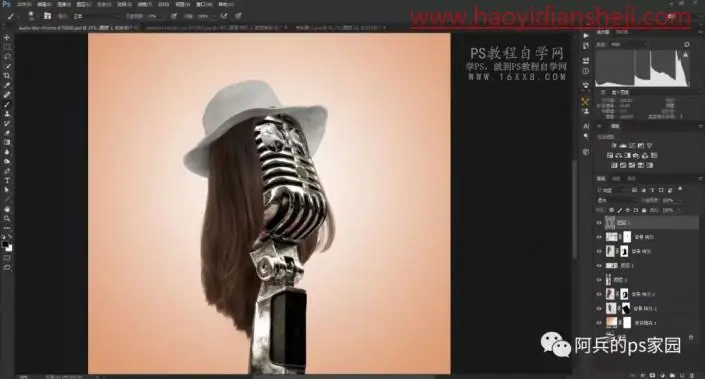705x379 pixels.
Task: Select the Clone Stamp tool
Action: coord(7,114)
